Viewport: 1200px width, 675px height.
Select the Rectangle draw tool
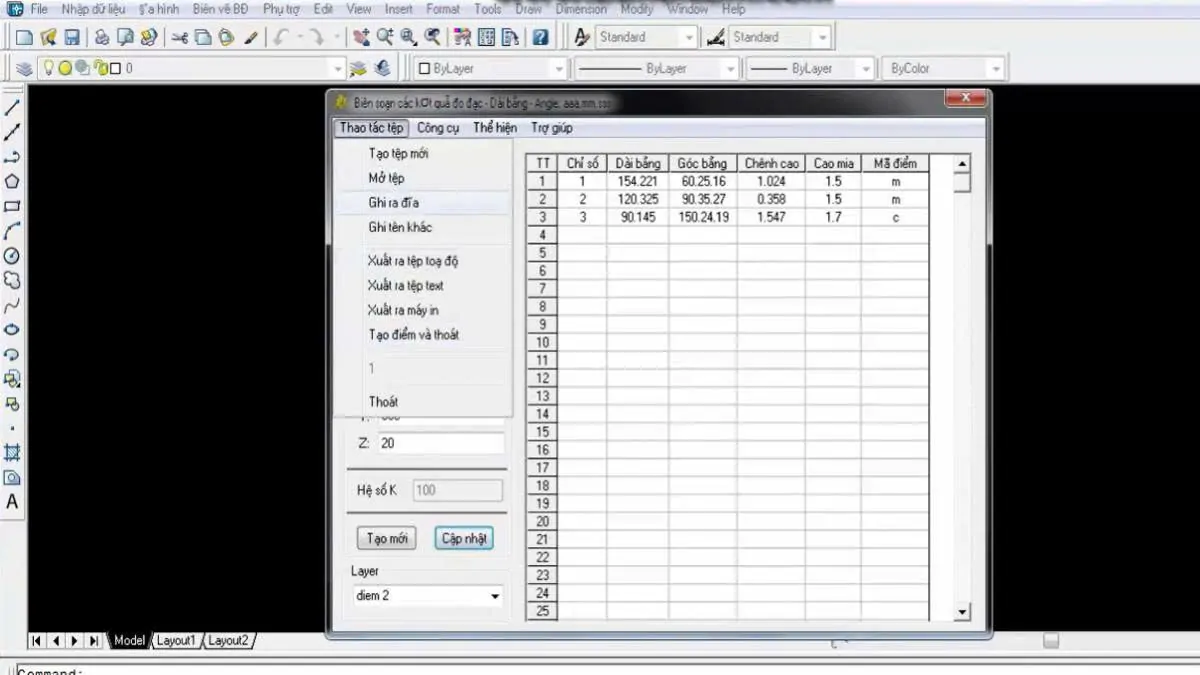click(12, 207)
